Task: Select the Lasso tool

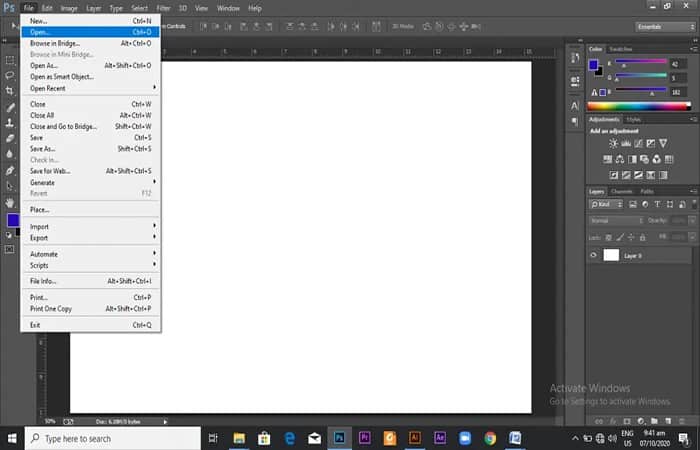Action: 9,75
